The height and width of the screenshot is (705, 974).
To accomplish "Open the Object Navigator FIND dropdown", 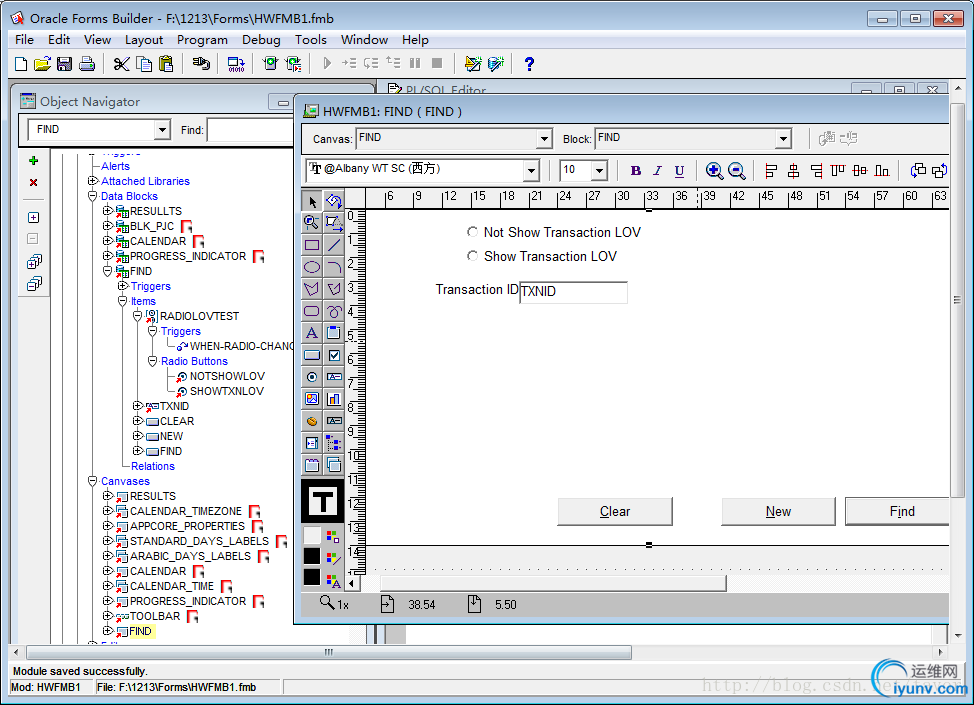I will point(162,130).
